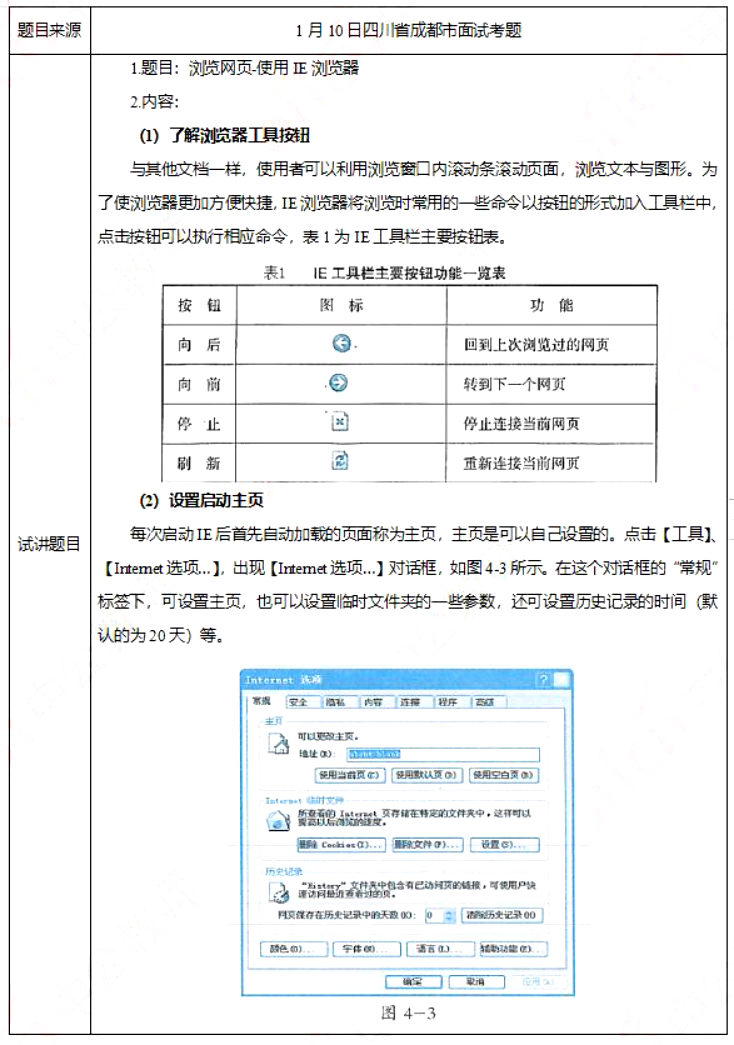Click the 历史记录 group label in the dialog

click(284, 871)
